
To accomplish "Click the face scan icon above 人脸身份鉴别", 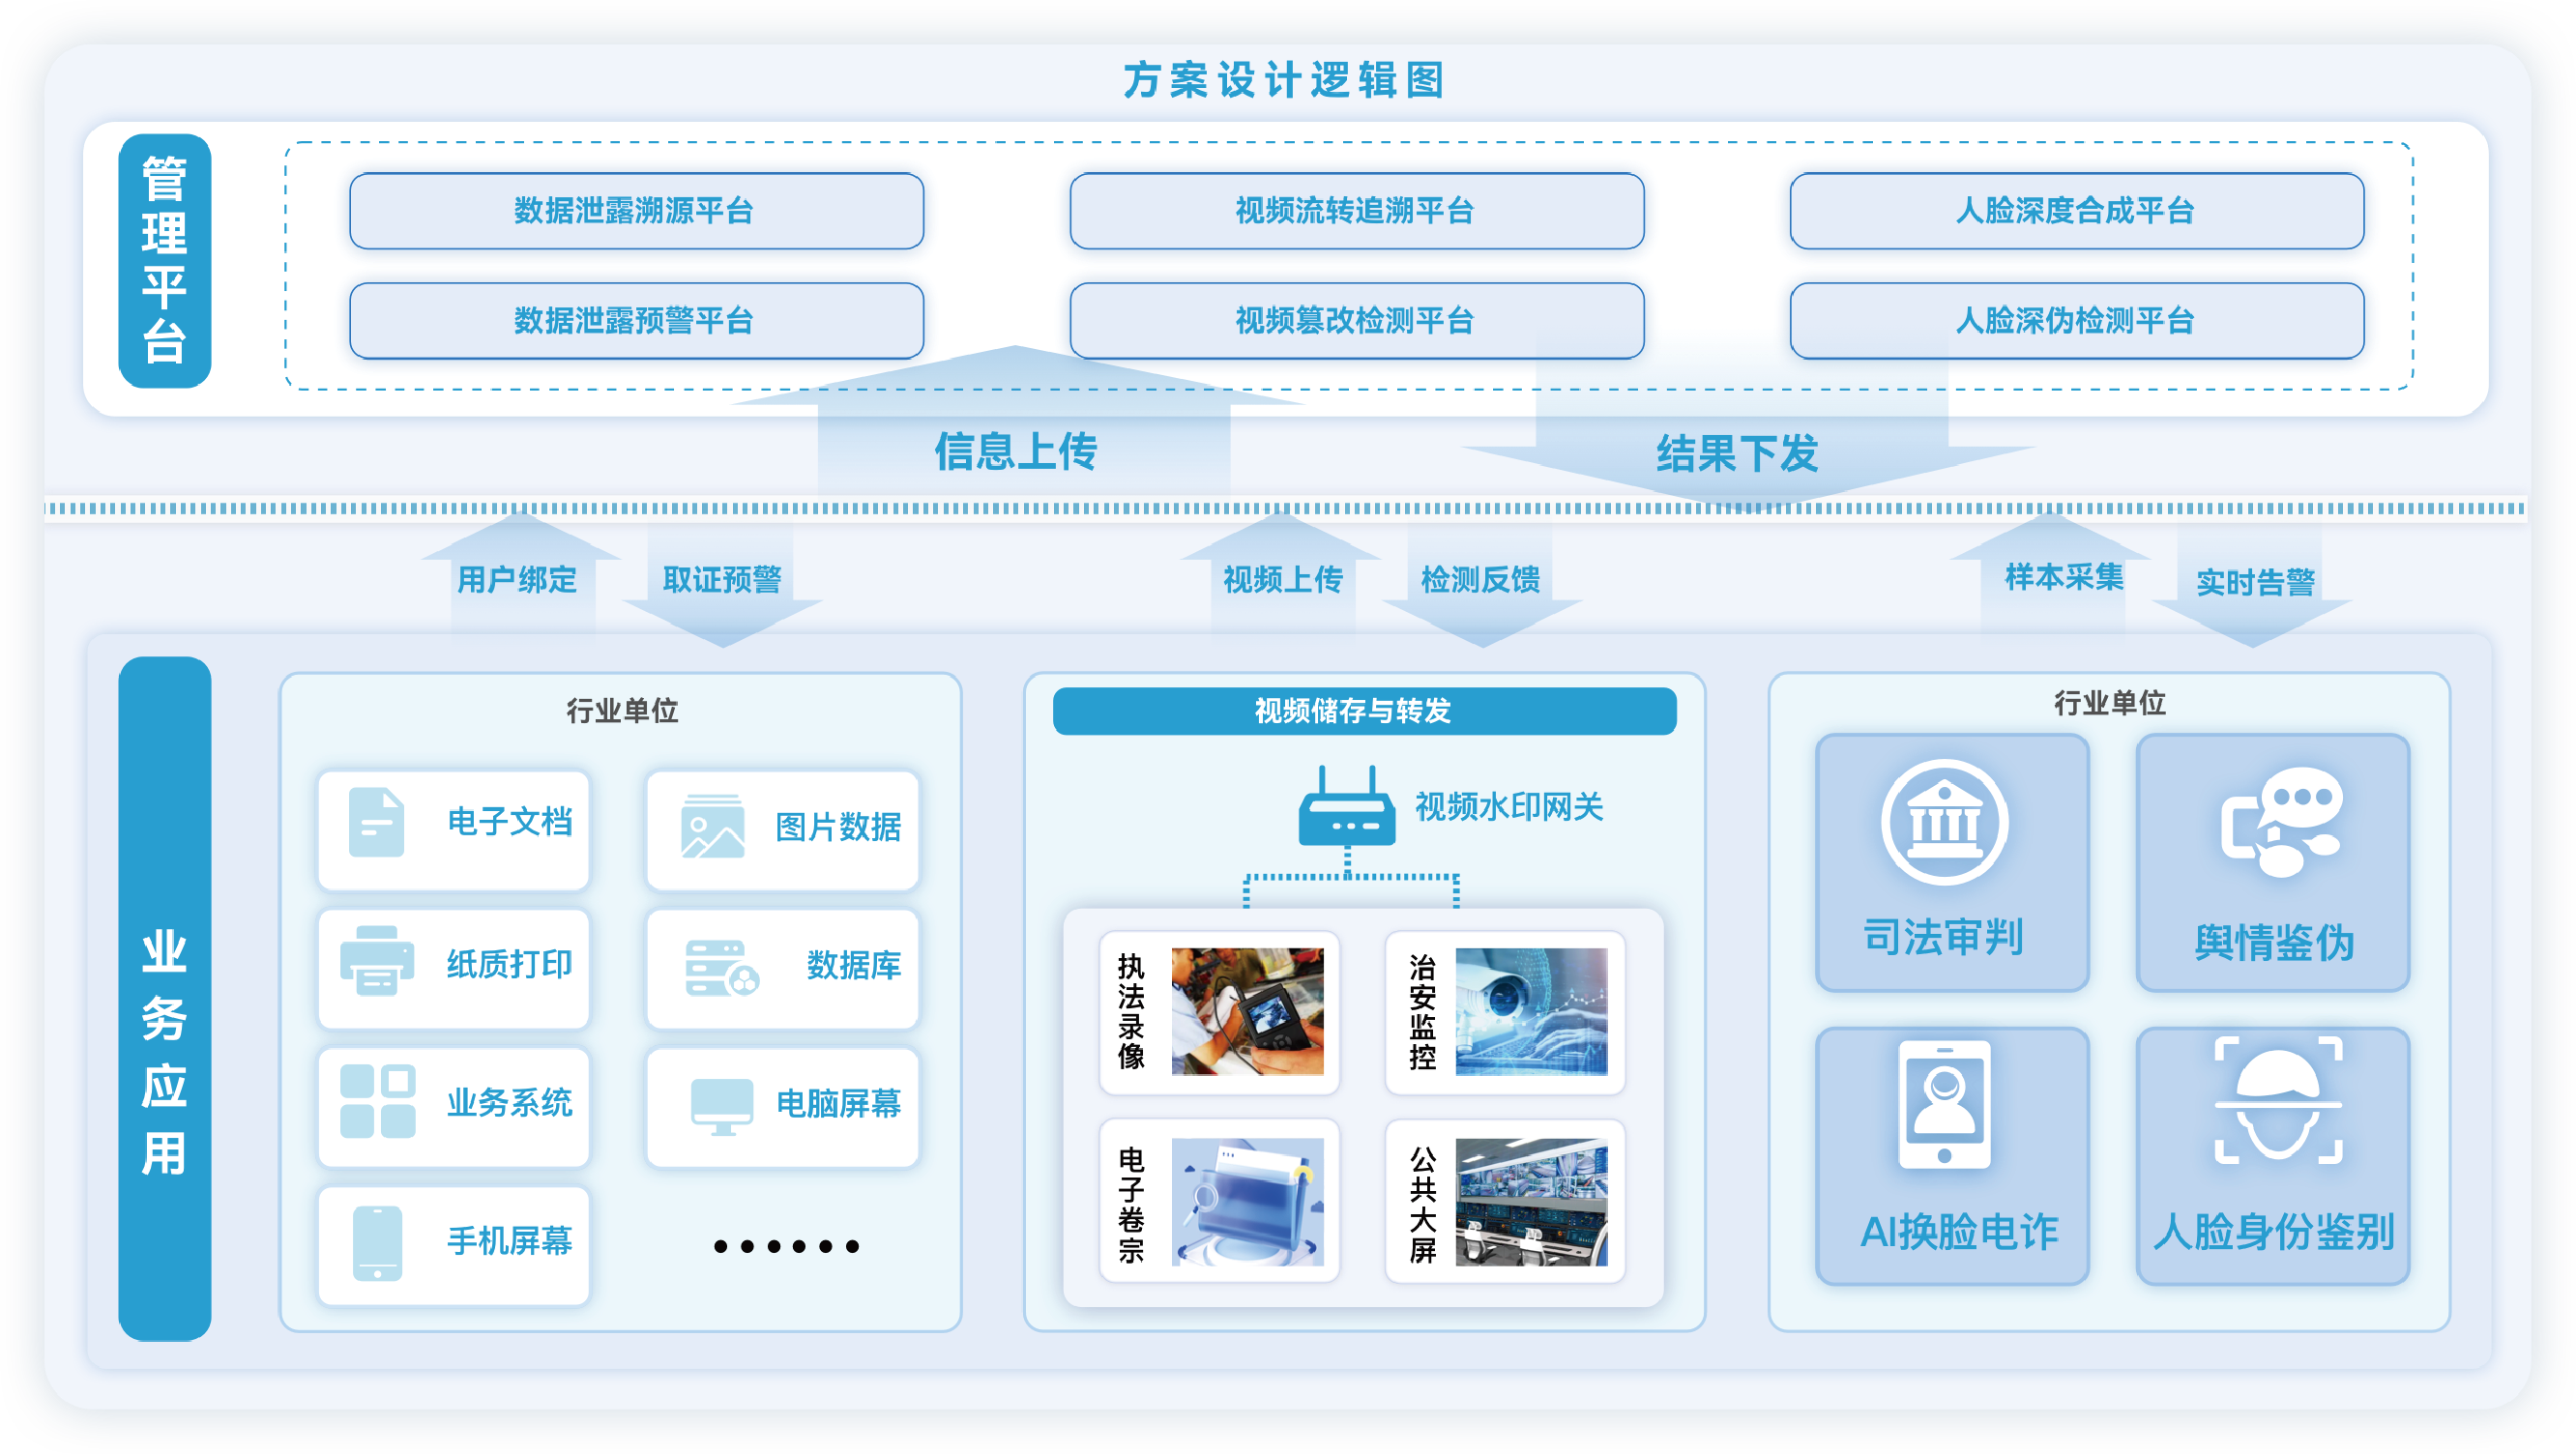I will [2278, 1101].
